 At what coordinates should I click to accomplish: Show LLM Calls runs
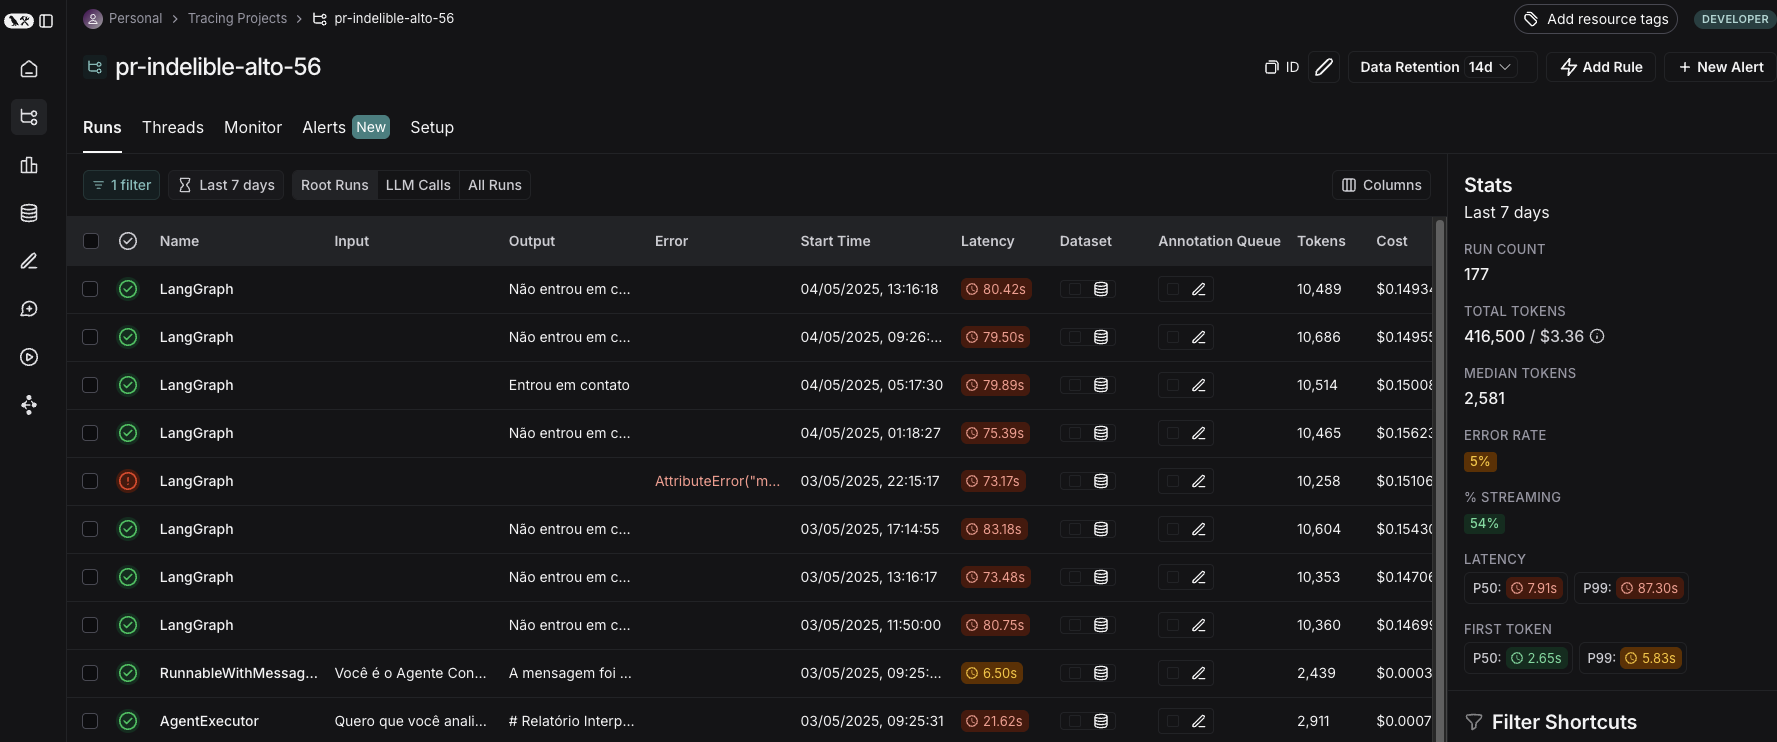(x=418, y=185)
